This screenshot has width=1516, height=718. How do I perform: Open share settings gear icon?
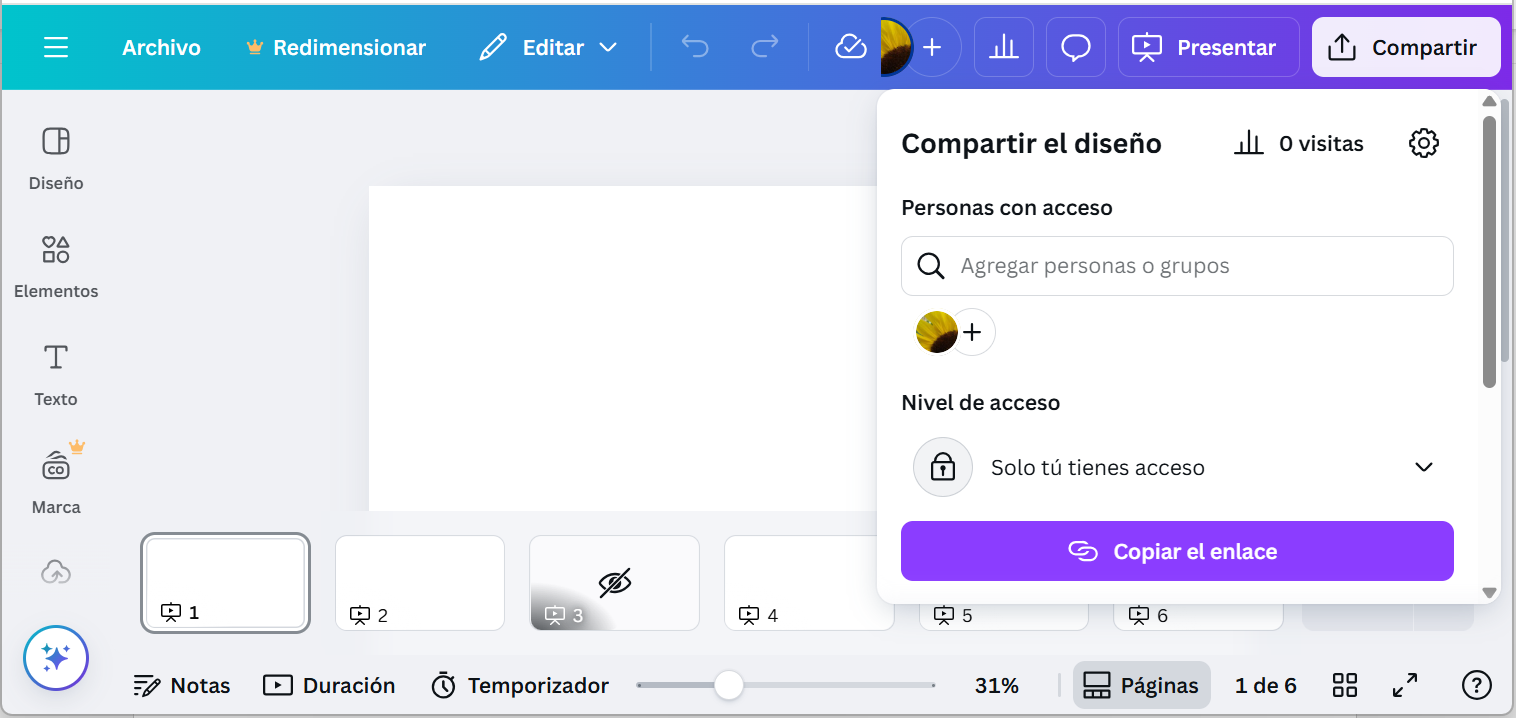1423,143
